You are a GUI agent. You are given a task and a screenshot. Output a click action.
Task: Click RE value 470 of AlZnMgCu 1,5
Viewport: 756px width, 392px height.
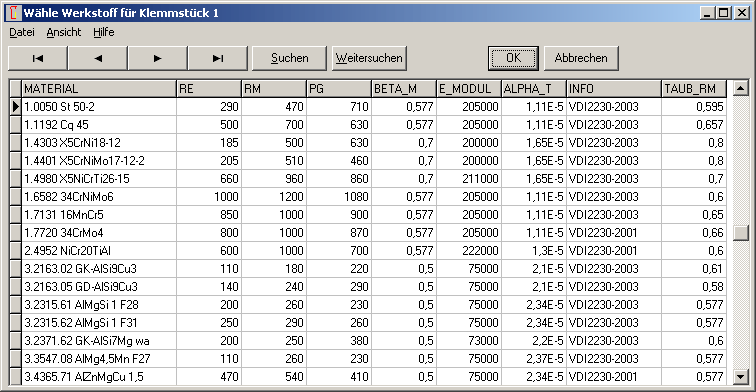pyautogui.click(x=209, y=377)
